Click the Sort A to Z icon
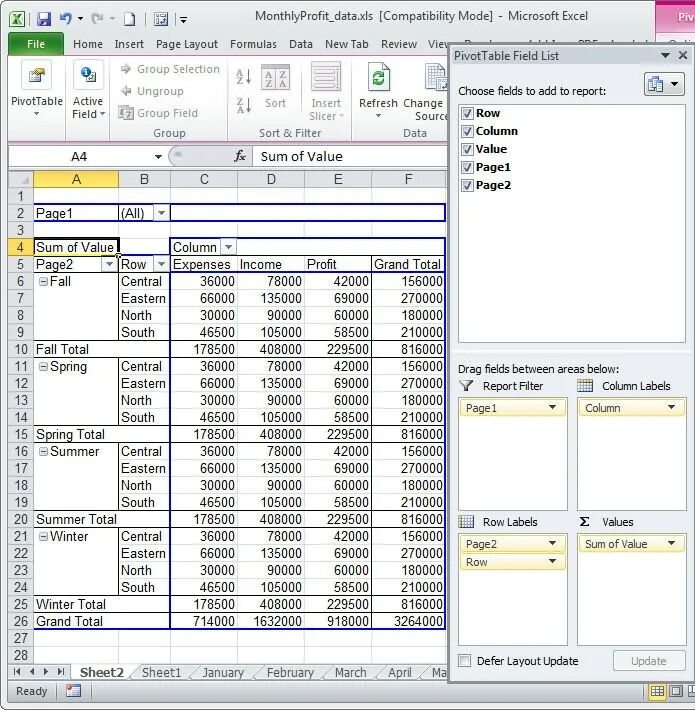The height and width of the screenshot is (710, 695). [244, 76]
